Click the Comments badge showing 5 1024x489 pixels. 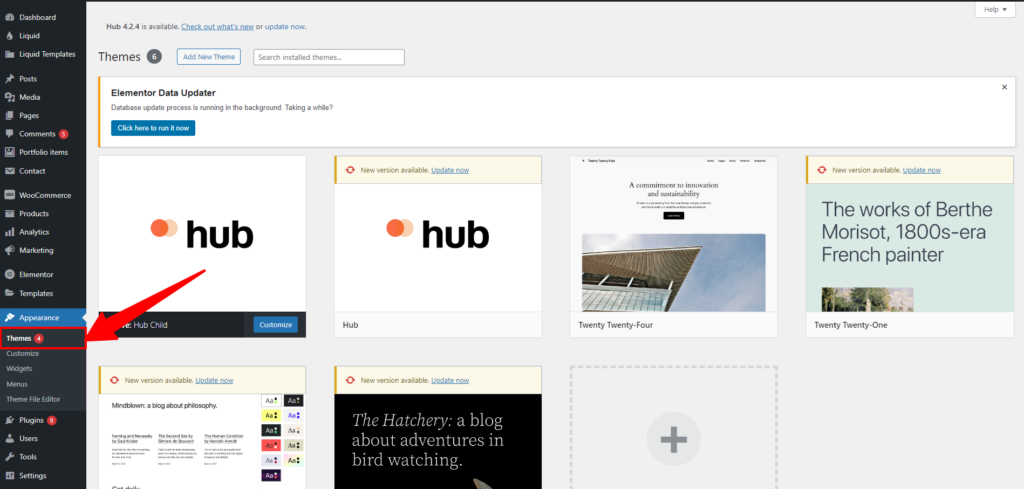point(63,134)
